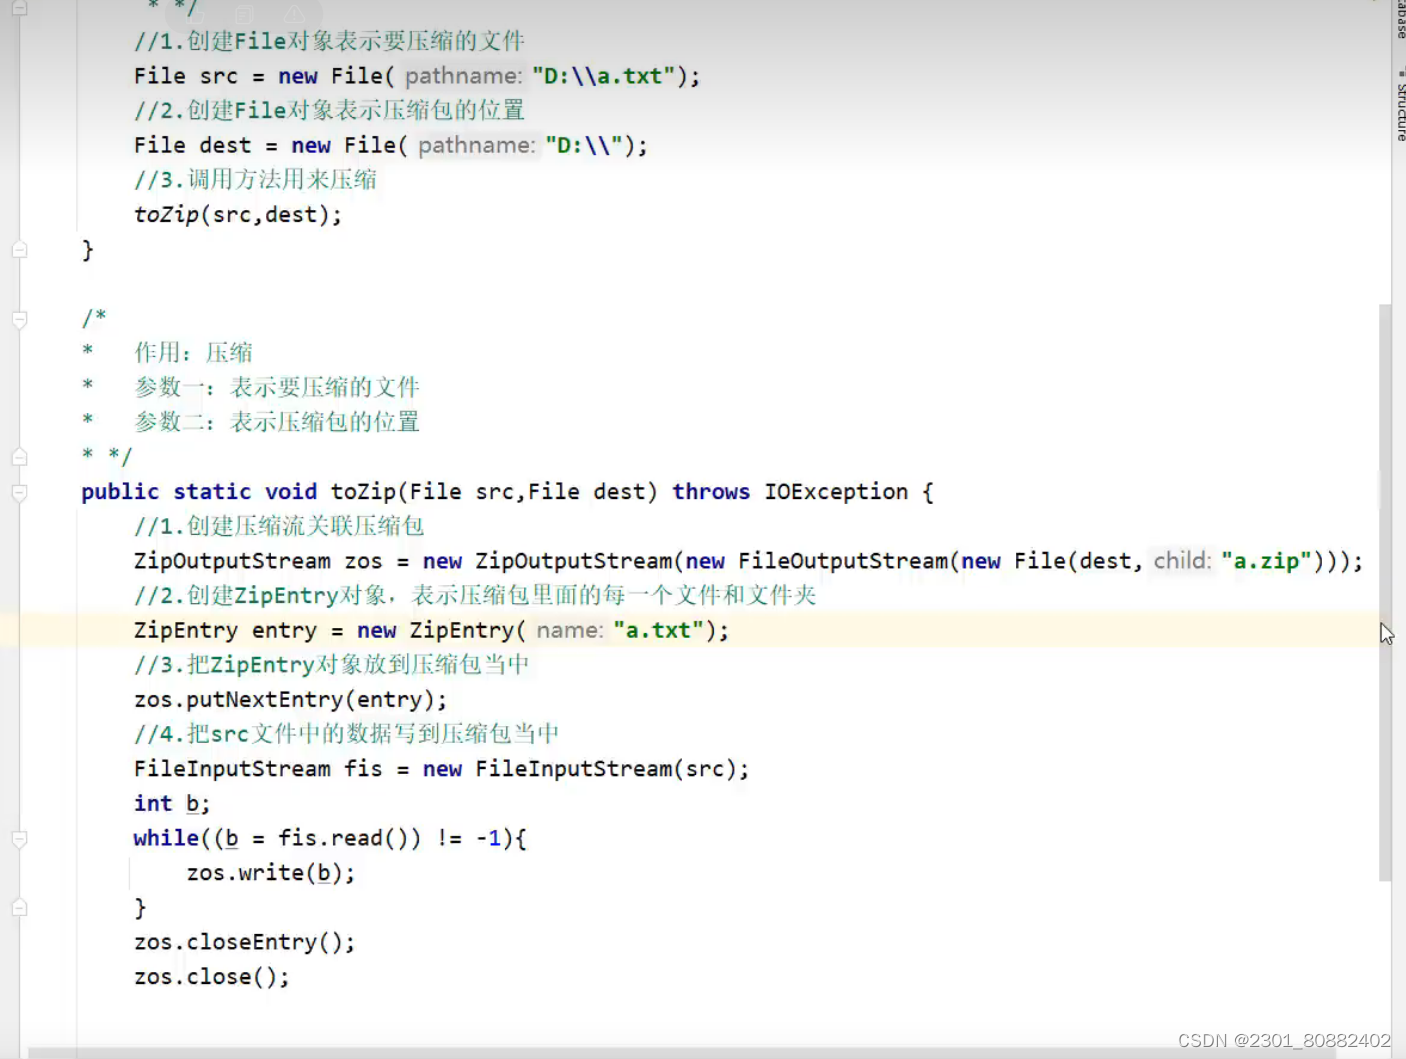Click the int b; declaration

172,804
